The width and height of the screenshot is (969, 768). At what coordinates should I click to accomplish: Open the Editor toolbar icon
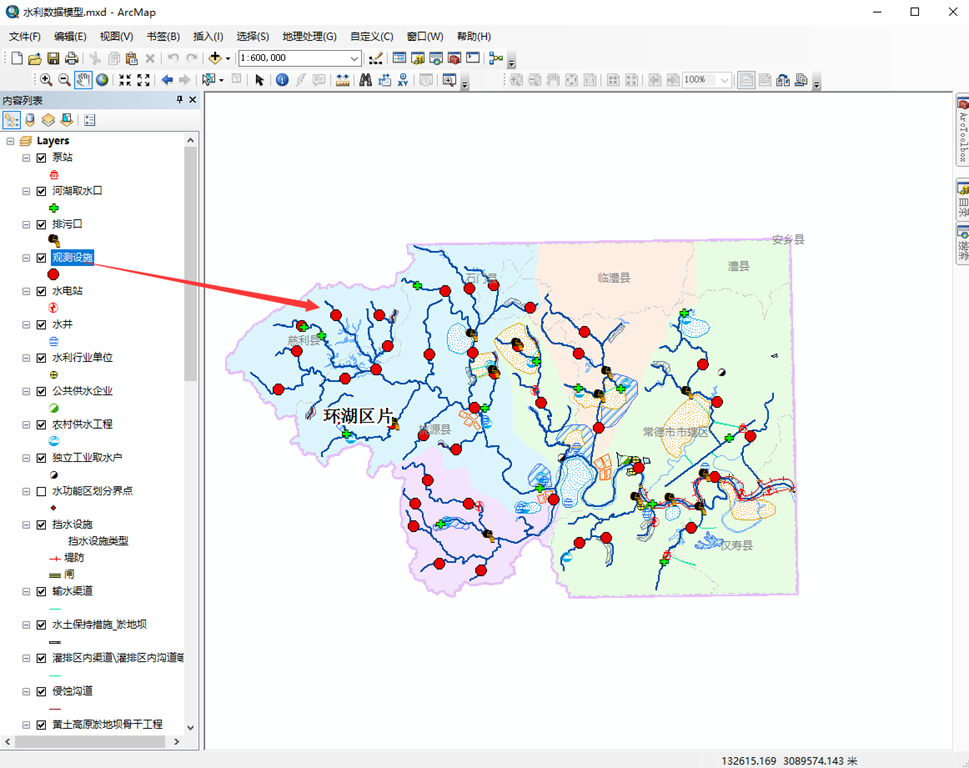pyautogui.click(x=376, y=58)
